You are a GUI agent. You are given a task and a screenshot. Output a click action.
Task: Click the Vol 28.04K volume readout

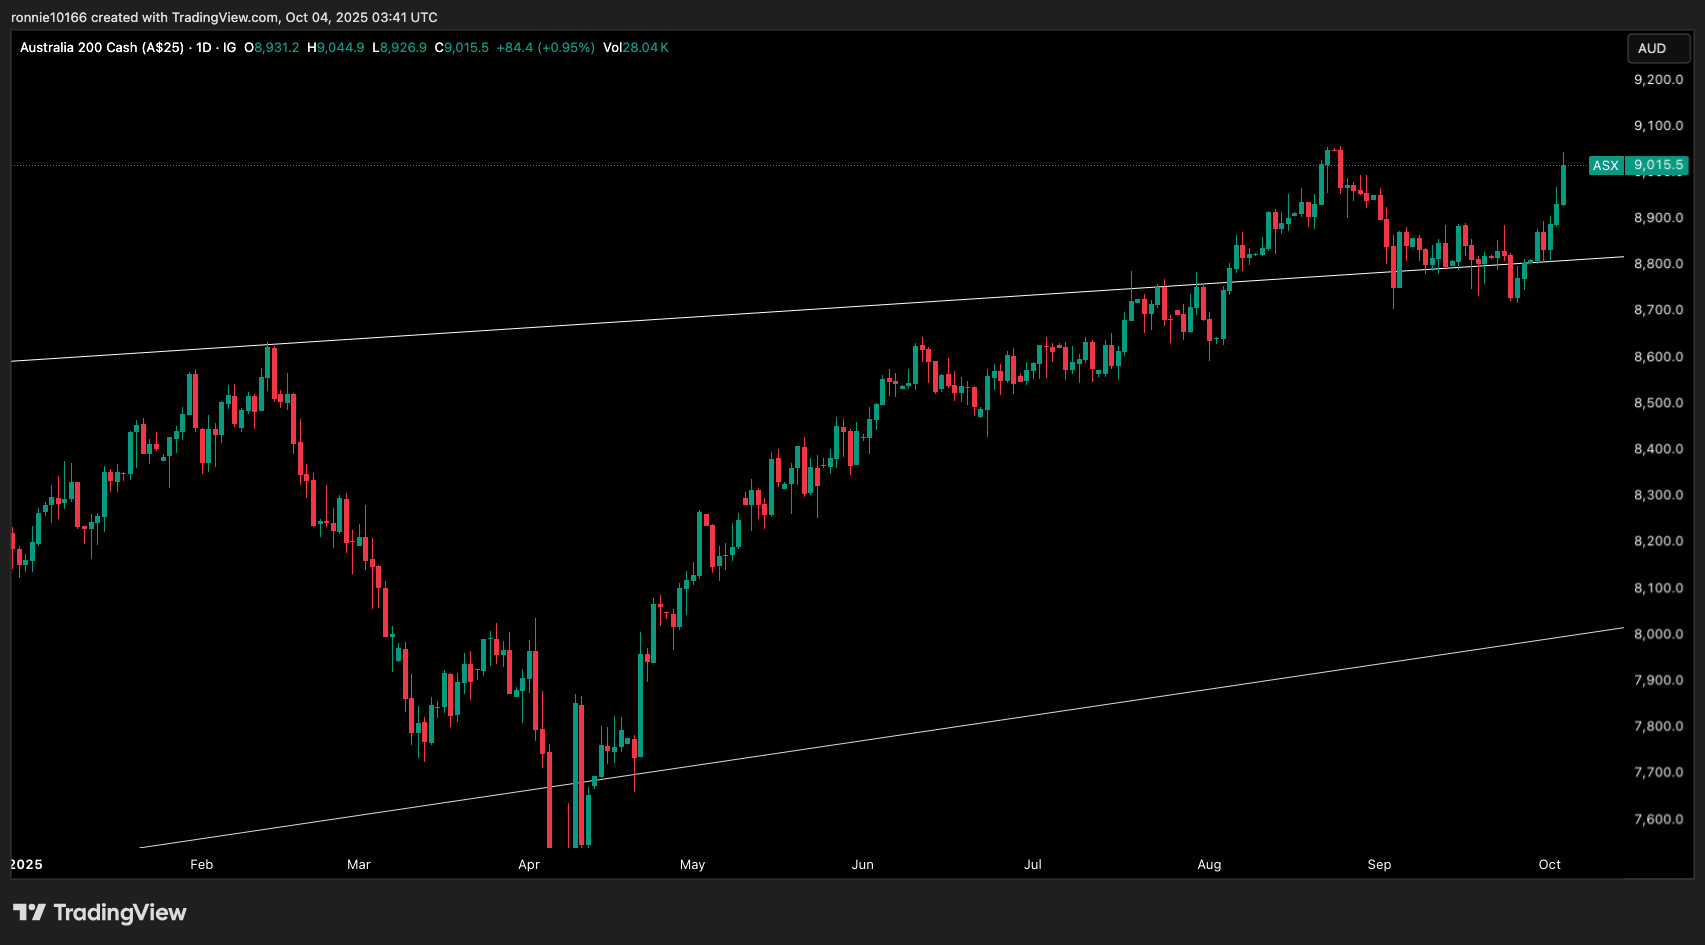636,48
